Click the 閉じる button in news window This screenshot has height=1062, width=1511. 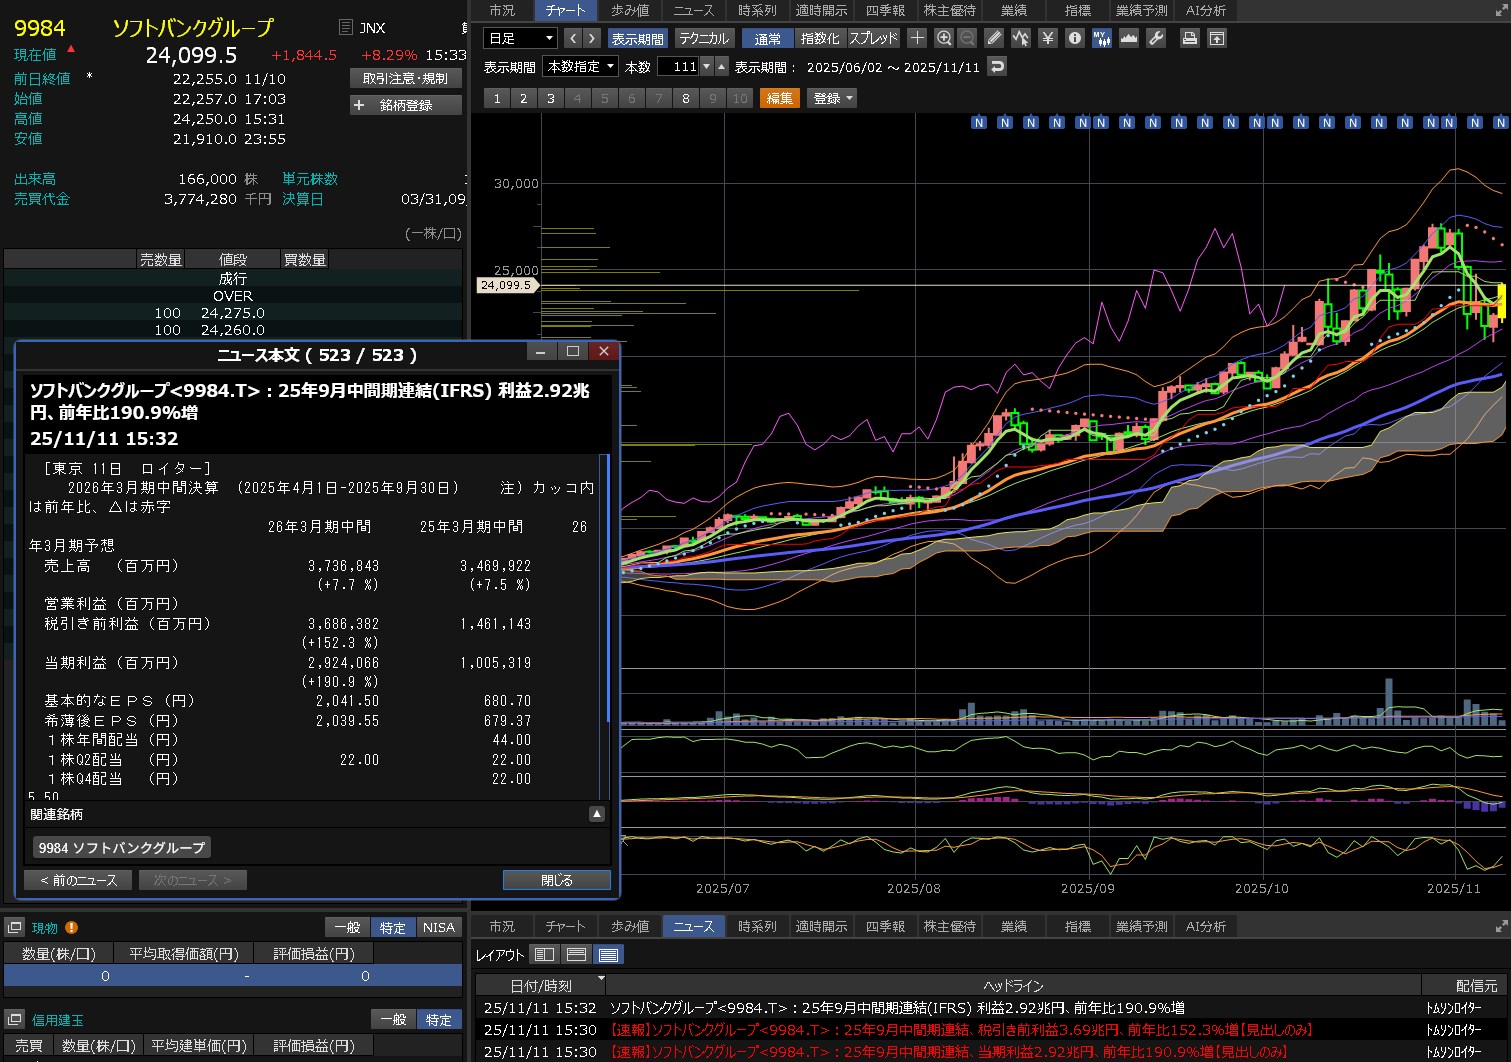556,880
